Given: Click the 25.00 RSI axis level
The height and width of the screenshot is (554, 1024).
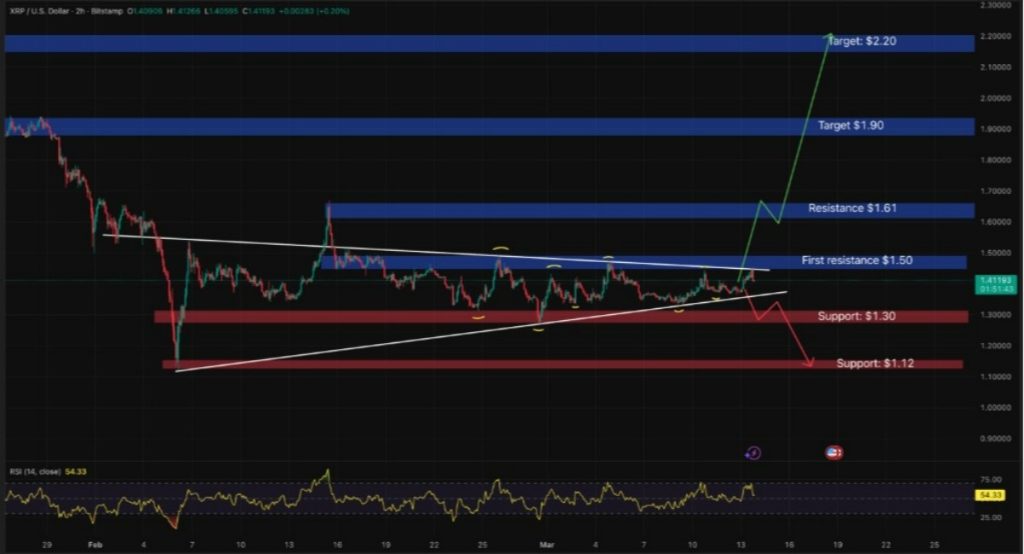Looking at the screenshot, I should [x=991, y=517].
